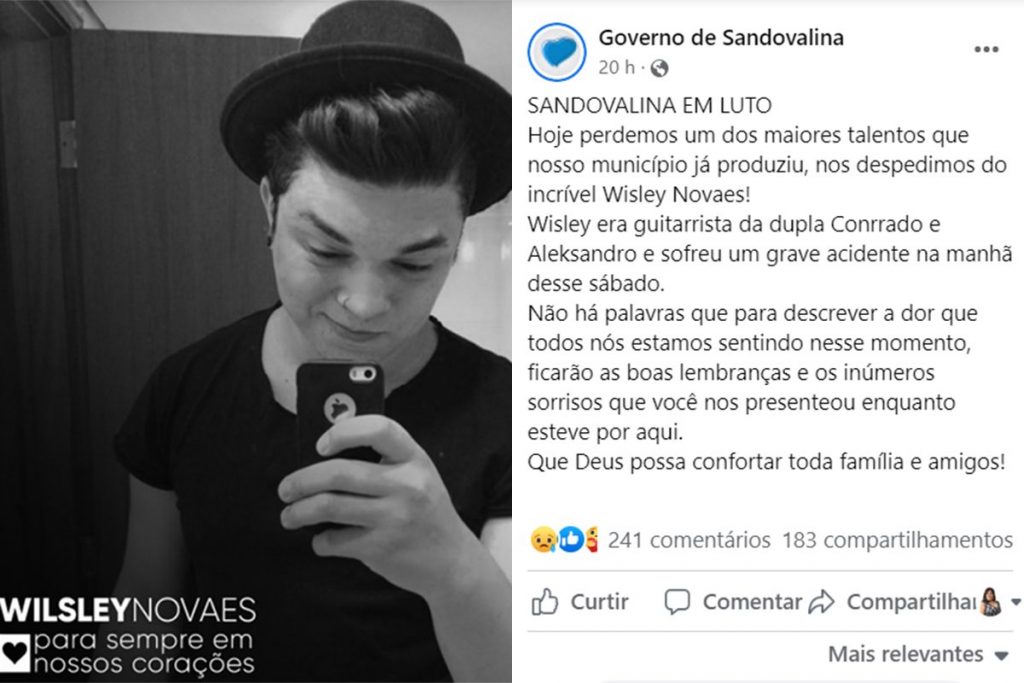View the 241 comentários
1024x683 pixels.
pyautogui.click(x=689, y=540)
